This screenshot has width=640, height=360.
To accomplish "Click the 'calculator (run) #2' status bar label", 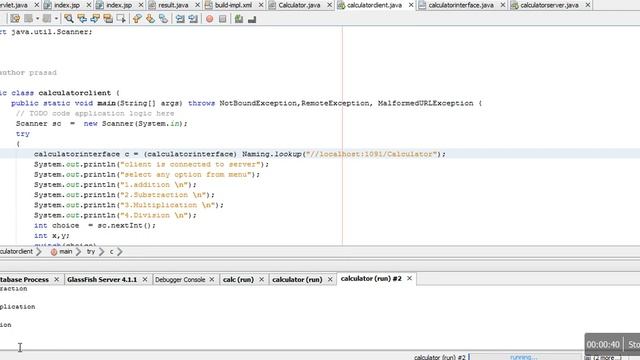I will (439, 357).
